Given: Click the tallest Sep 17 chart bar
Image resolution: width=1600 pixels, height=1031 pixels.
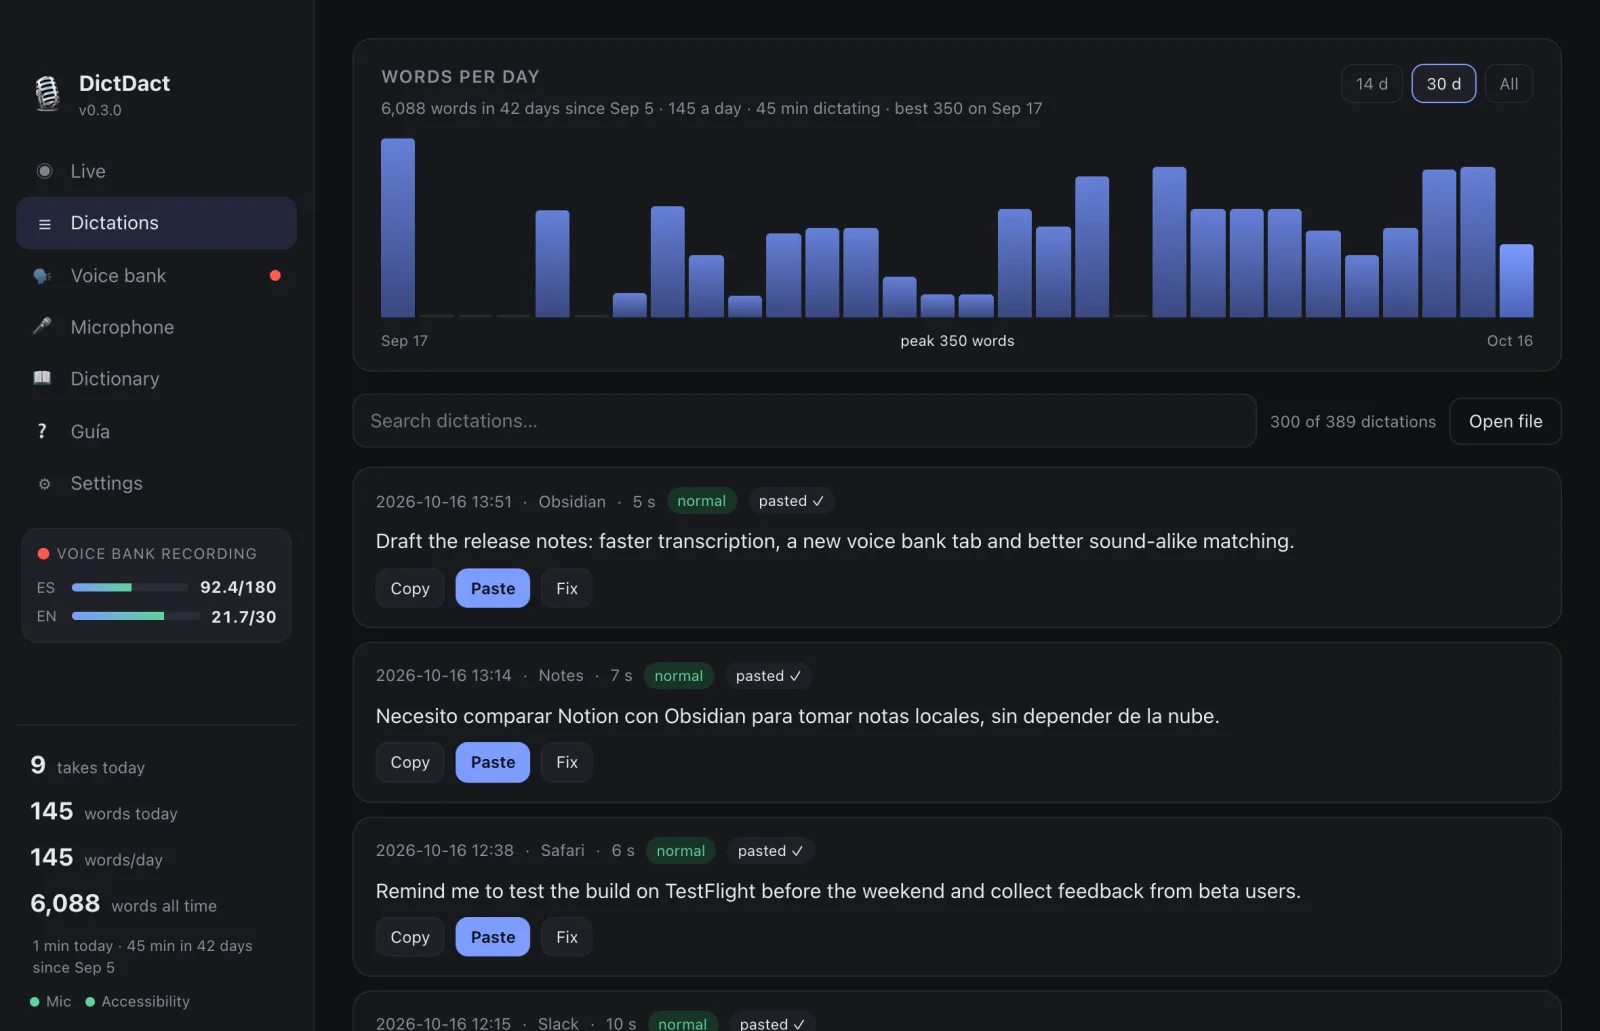Looking at the screenshot, I should pos(398,228).
